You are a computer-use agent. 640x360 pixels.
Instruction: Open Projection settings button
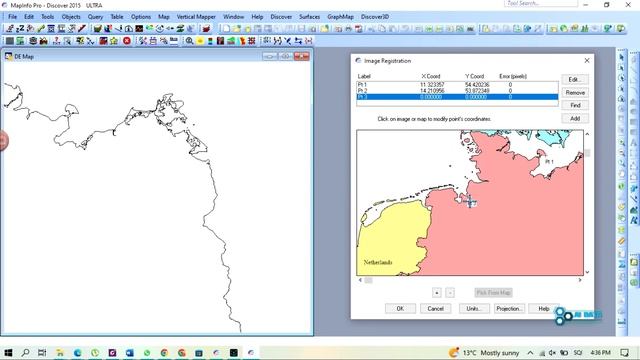click(x=509, y=309)
